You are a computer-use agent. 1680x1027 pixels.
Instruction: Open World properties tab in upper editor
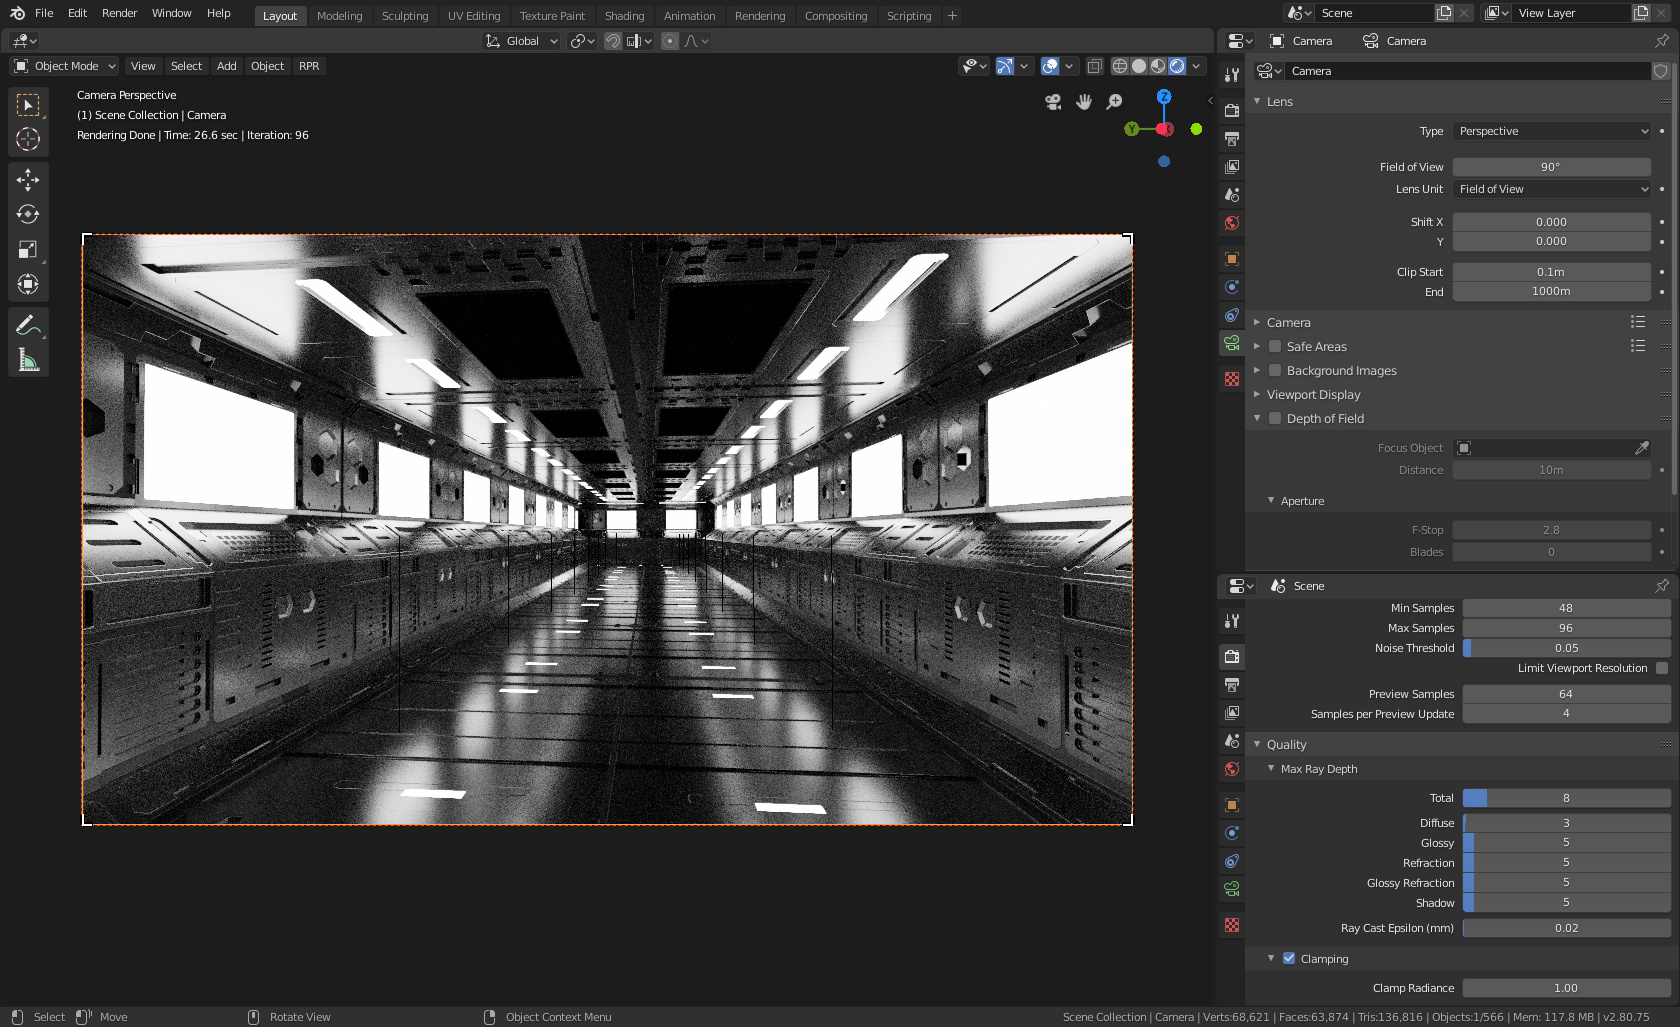[x=1232, y=223]
